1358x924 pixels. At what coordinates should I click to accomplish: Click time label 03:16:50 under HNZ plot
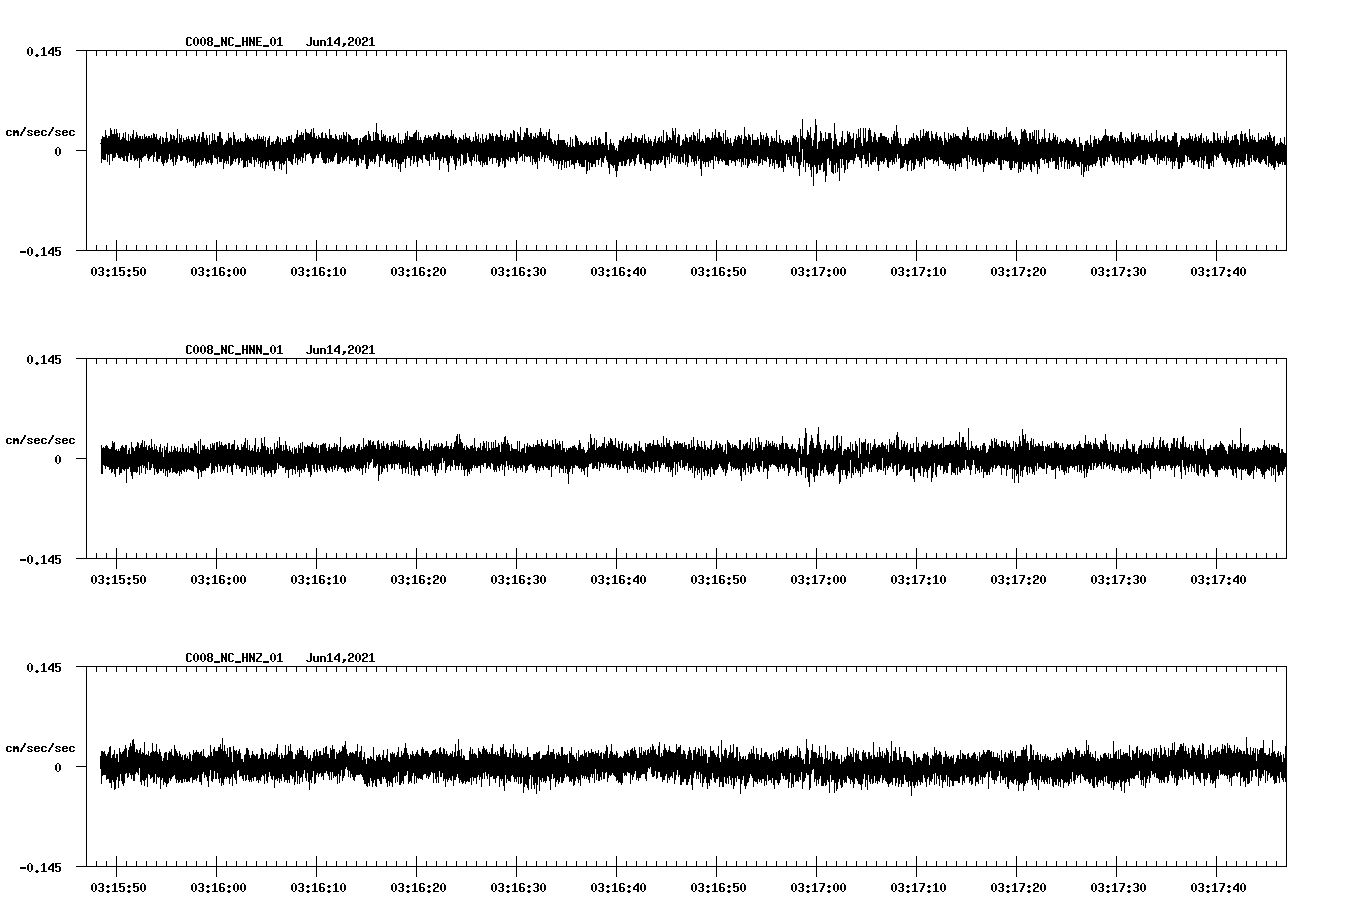718,888
